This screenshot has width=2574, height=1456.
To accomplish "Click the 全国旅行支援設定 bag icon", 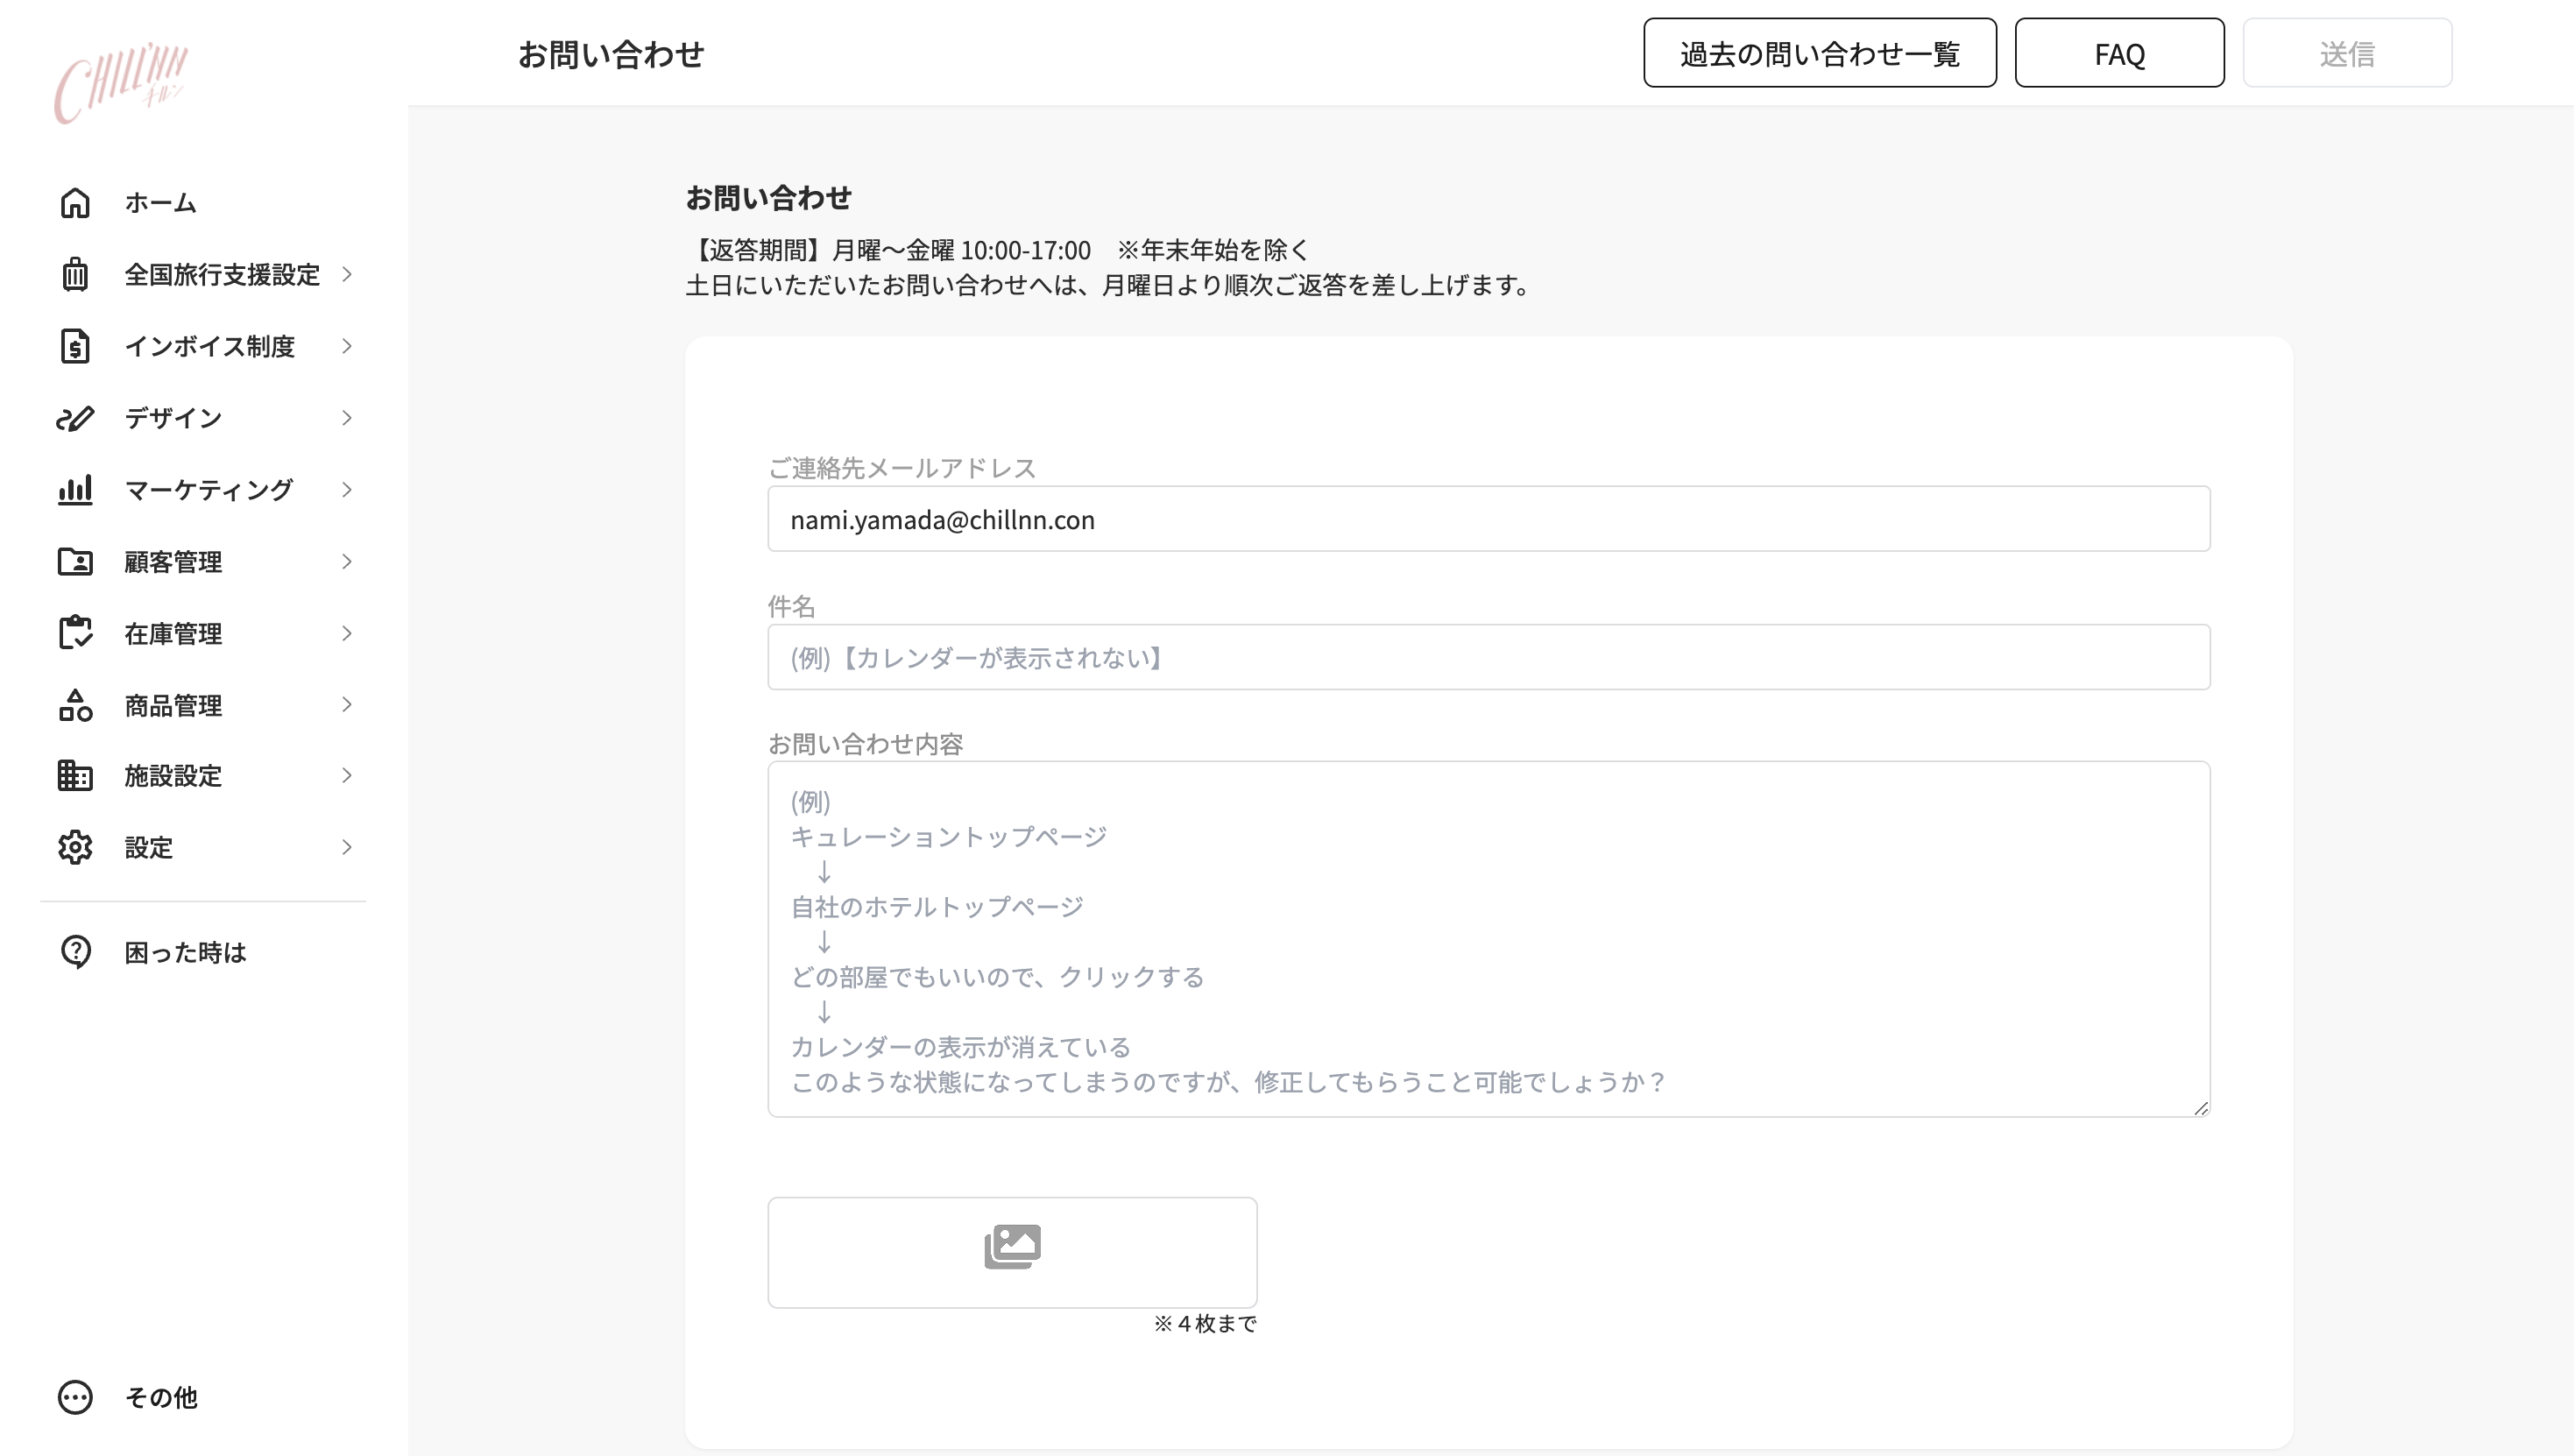I will (x=75, y=274).
